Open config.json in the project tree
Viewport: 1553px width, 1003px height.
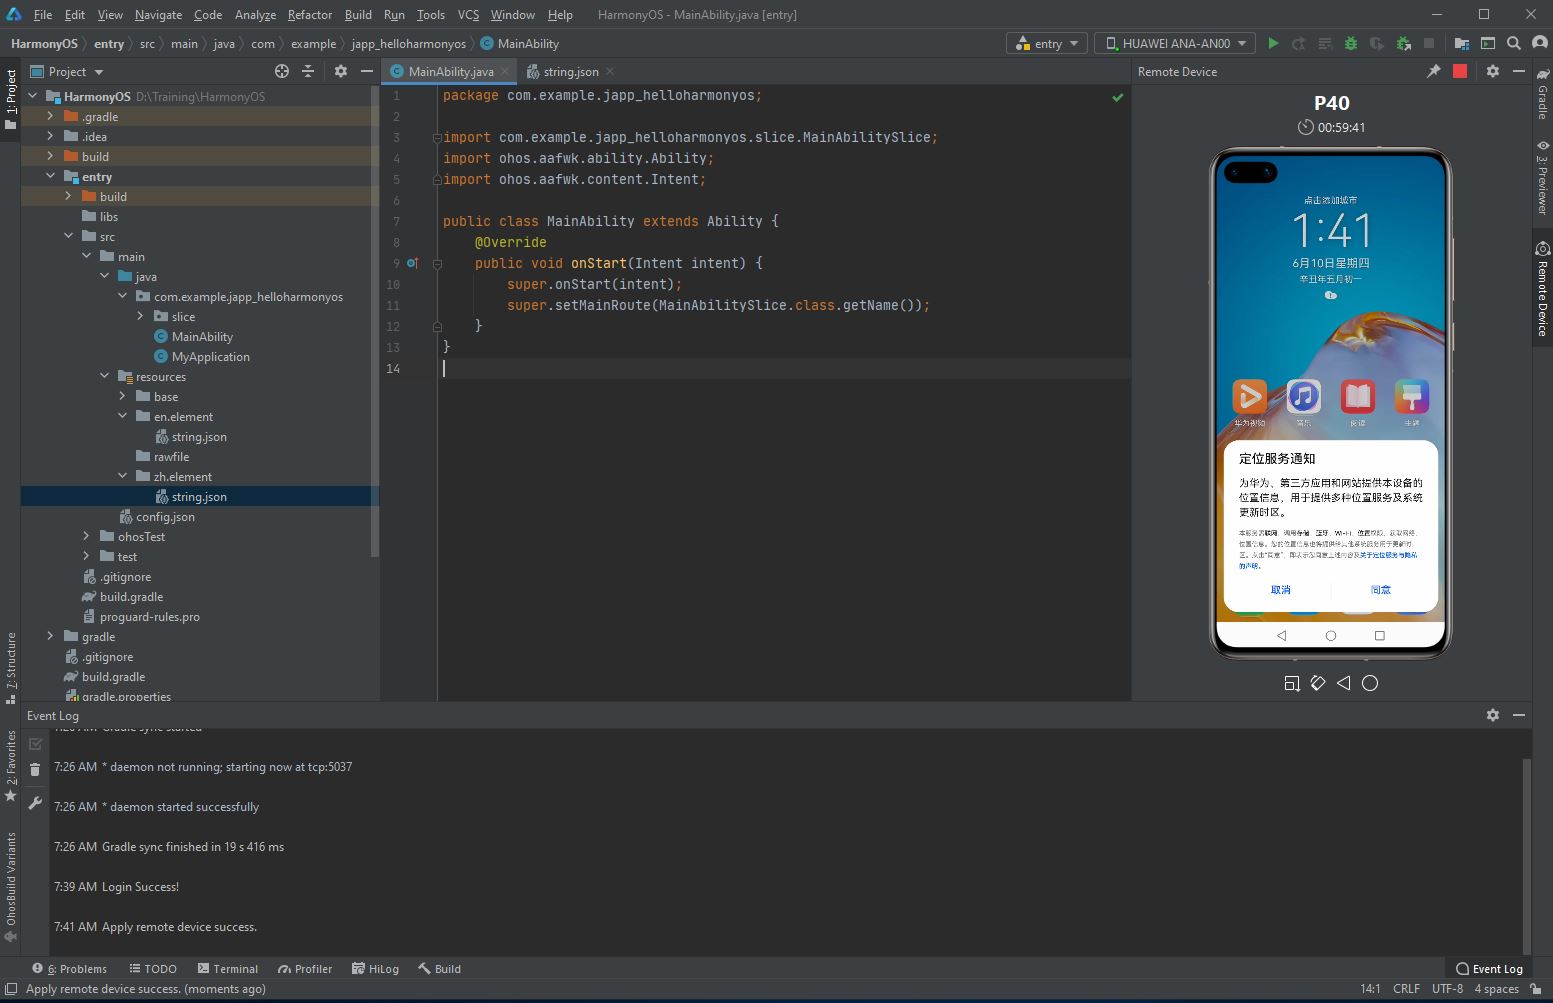pyautogui.click(x=165, y=517)
